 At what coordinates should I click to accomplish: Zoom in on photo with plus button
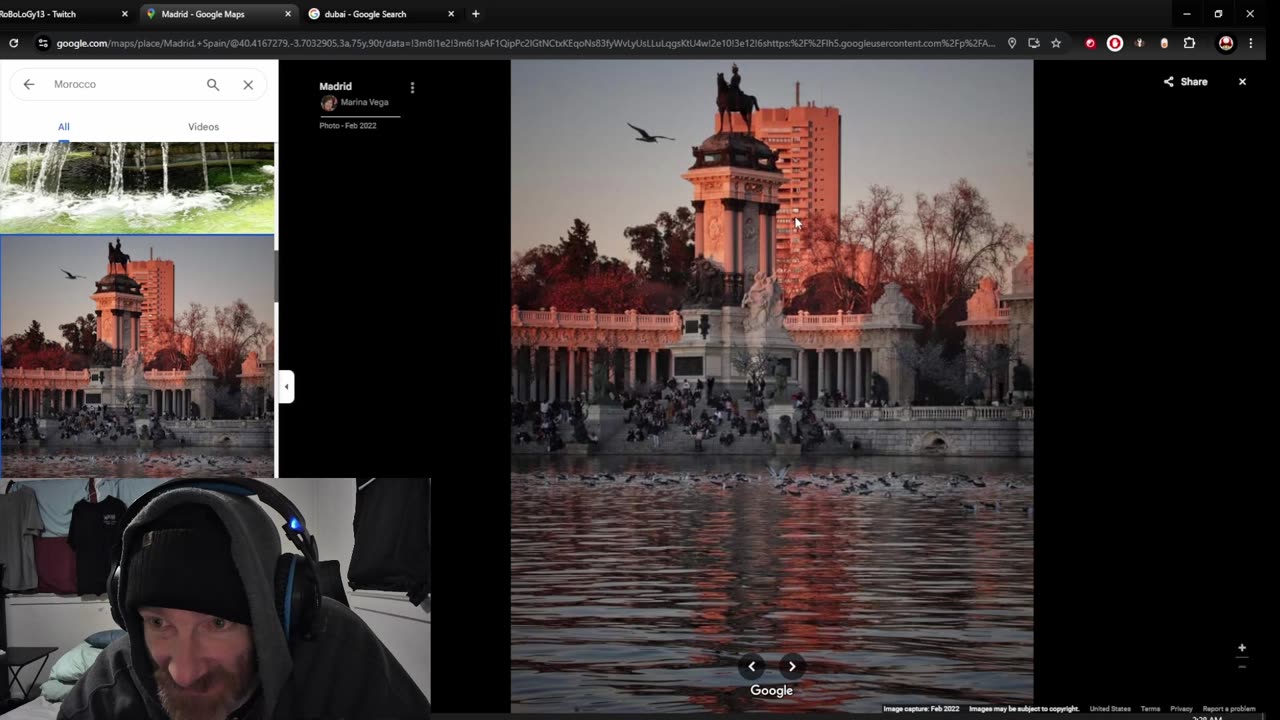tap(1242, 648)
